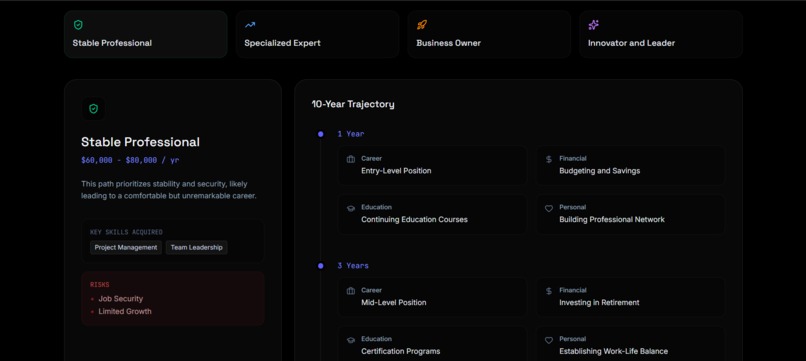Click the Project Management skill tag
The image size is (806, 361).
(x=126, y=247)
